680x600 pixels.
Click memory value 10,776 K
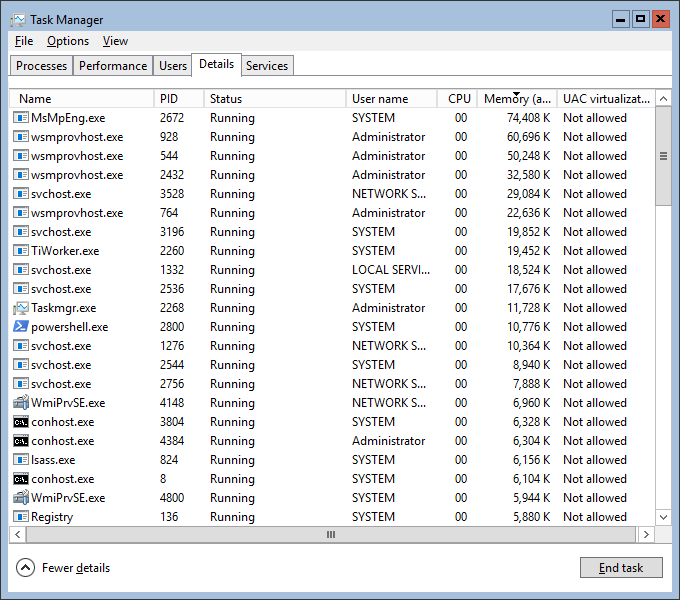(x=529, y=326)
